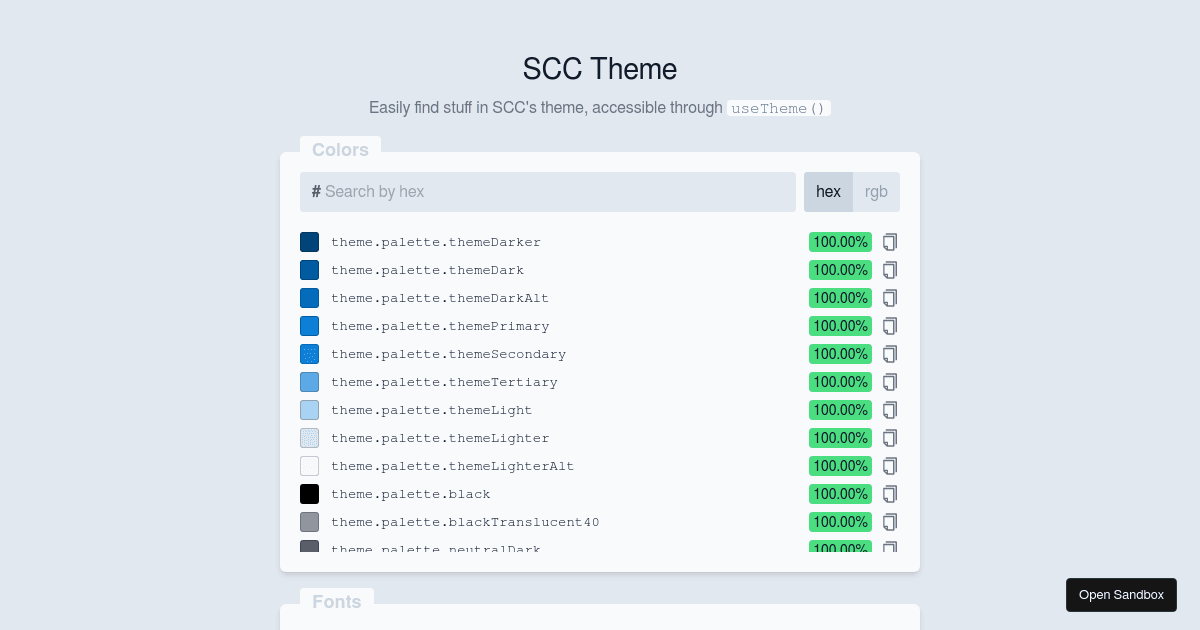Copy the themeLighterAlt palette value
The width and height of the screenshot is (1200, 630).
tap(890, 466)
